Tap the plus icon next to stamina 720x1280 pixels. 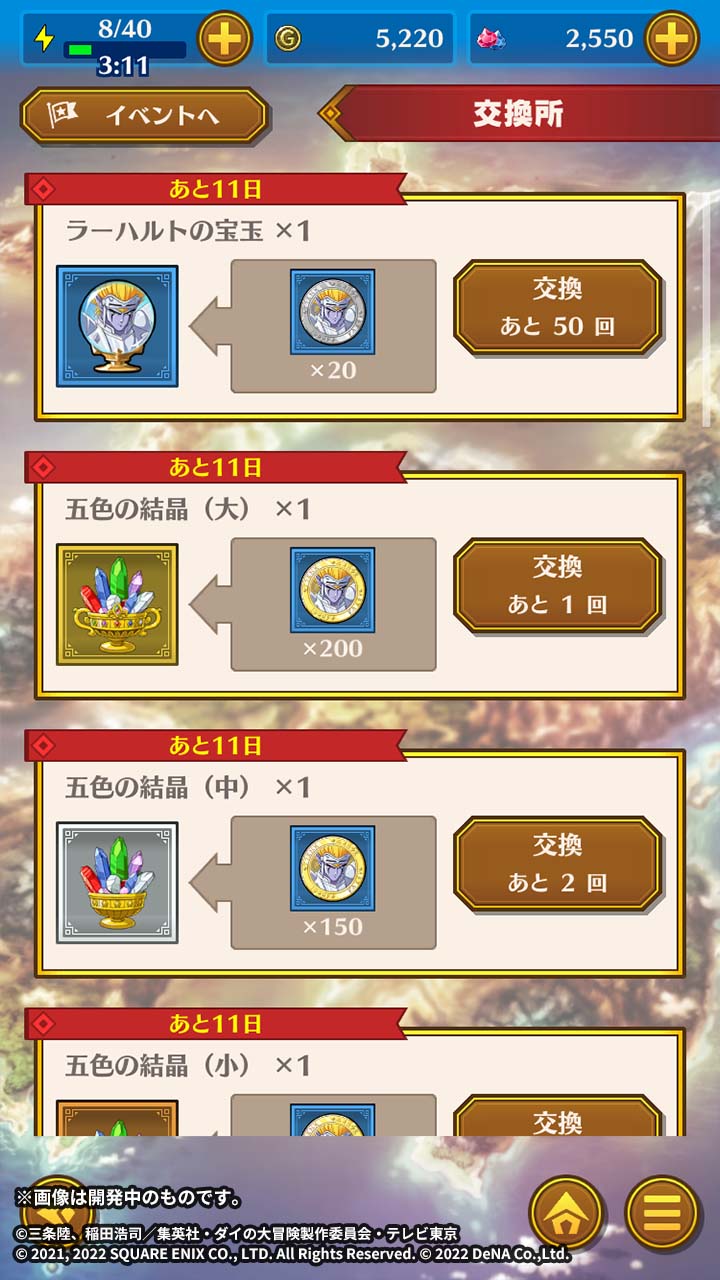point(225,39)
